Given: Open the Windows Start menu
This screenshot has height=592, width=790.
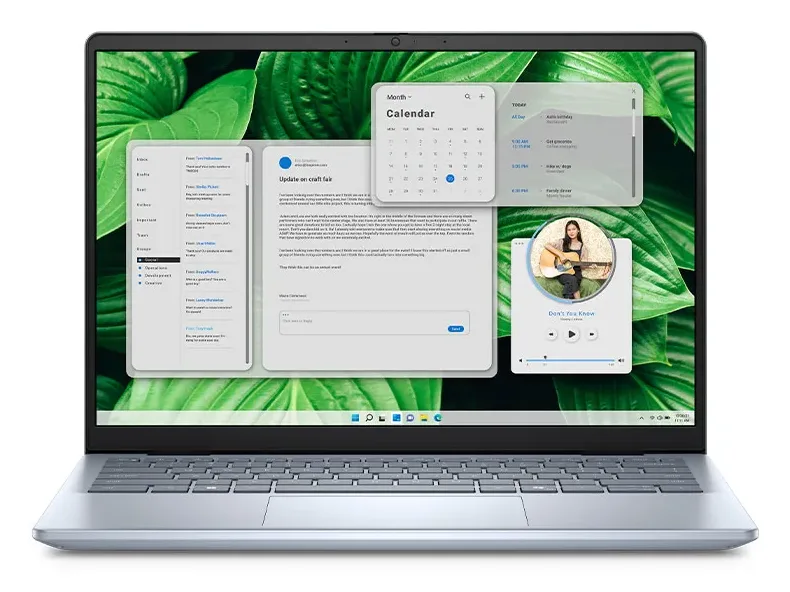Looking at the screenshot, I should coord(355,418).
